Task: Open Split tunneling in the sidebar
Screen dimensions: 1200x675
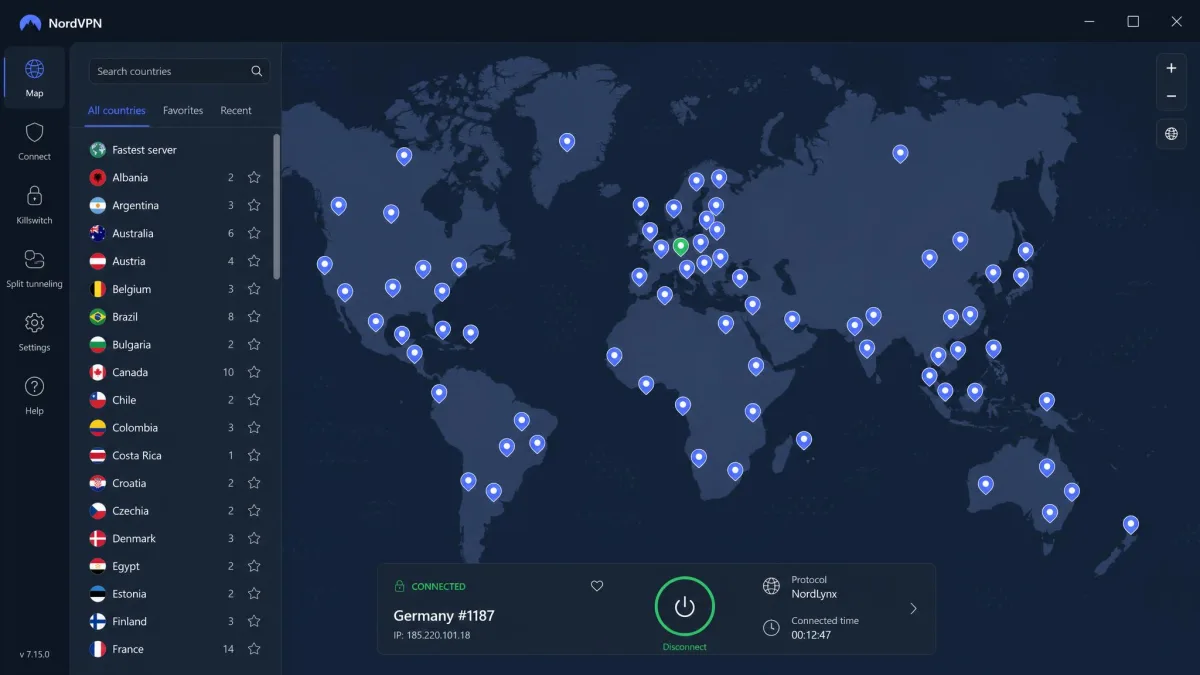Action: click(34, 268)
